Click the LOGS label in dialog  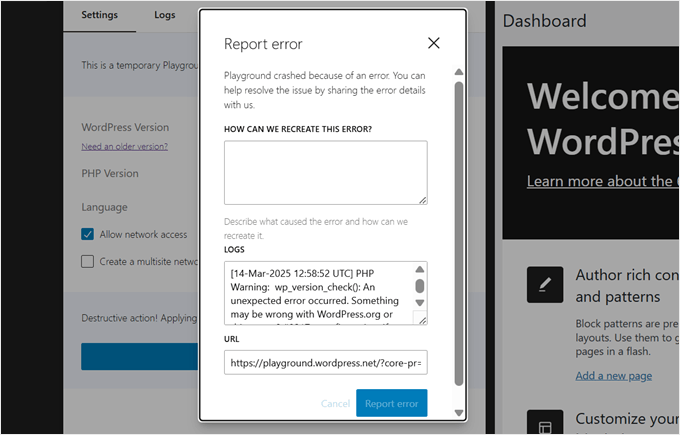[234, 249]
